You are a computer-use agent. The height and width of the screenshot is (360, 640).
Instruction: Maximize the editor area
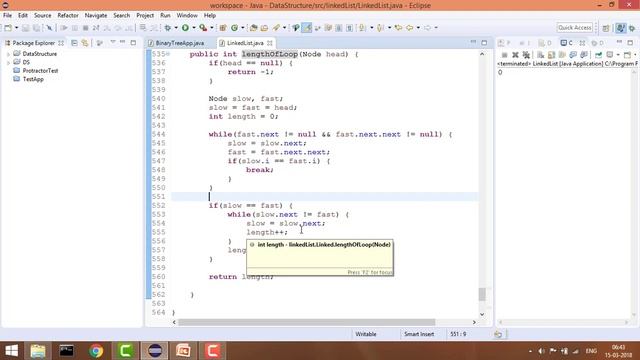[x=484, y=42]
